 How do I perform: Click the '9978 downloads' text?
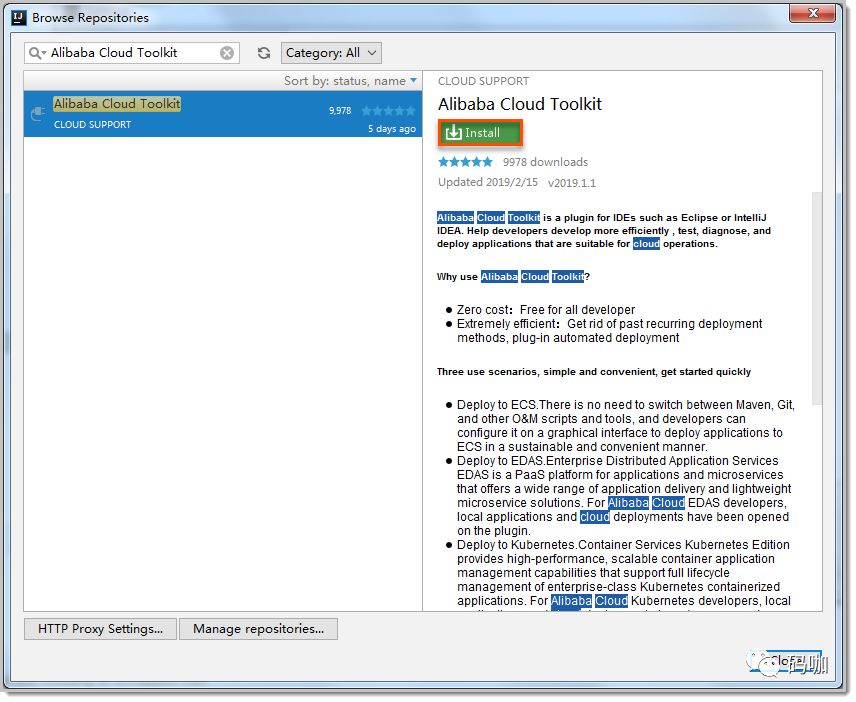pos(545,162)
